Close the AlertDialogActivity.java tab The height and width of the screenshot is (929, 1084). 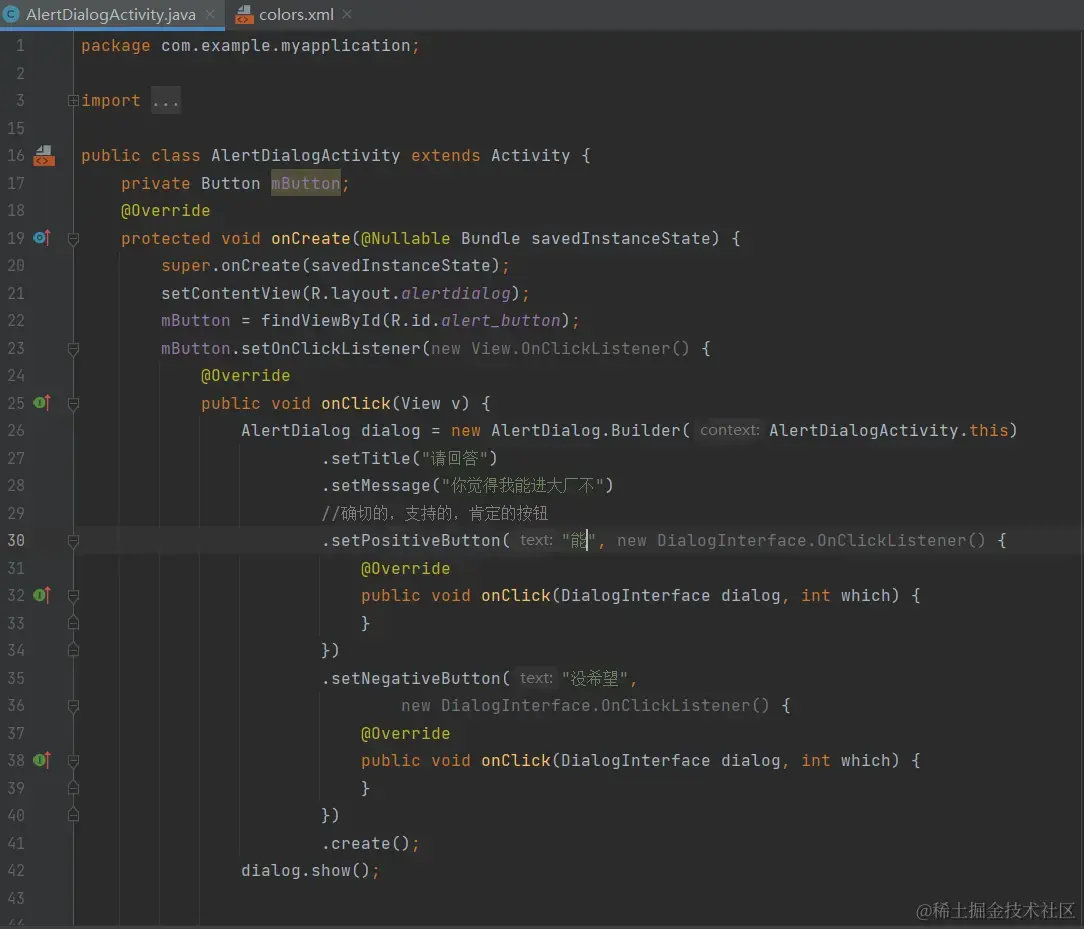coord(210,15)
